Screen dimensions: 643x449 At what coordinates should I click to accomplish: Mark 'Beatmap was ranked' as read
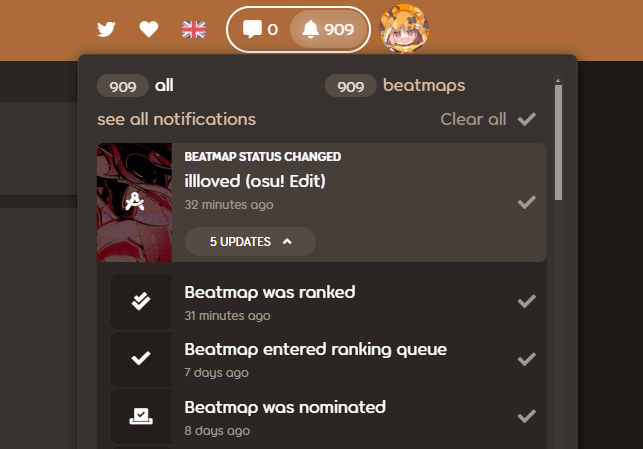tap(527, 301)
